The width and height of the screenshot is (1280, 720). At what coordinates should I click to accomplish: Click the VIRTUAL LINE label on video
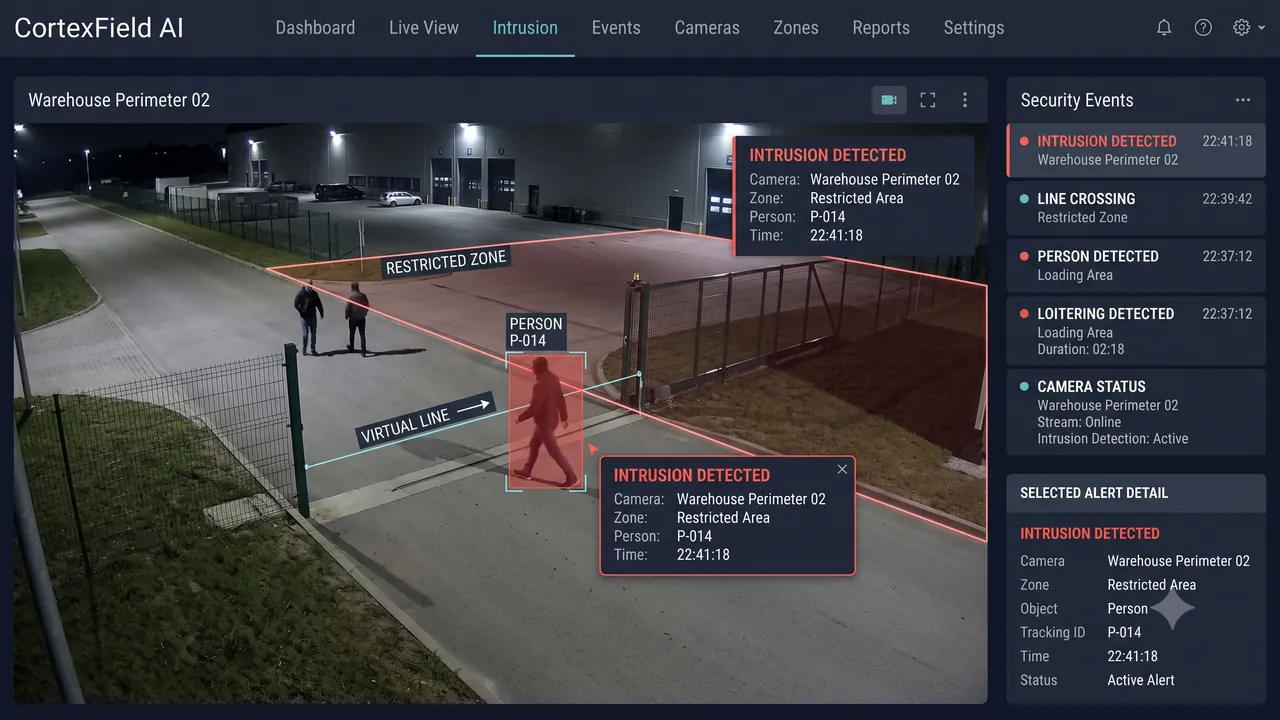coord(426,419)
